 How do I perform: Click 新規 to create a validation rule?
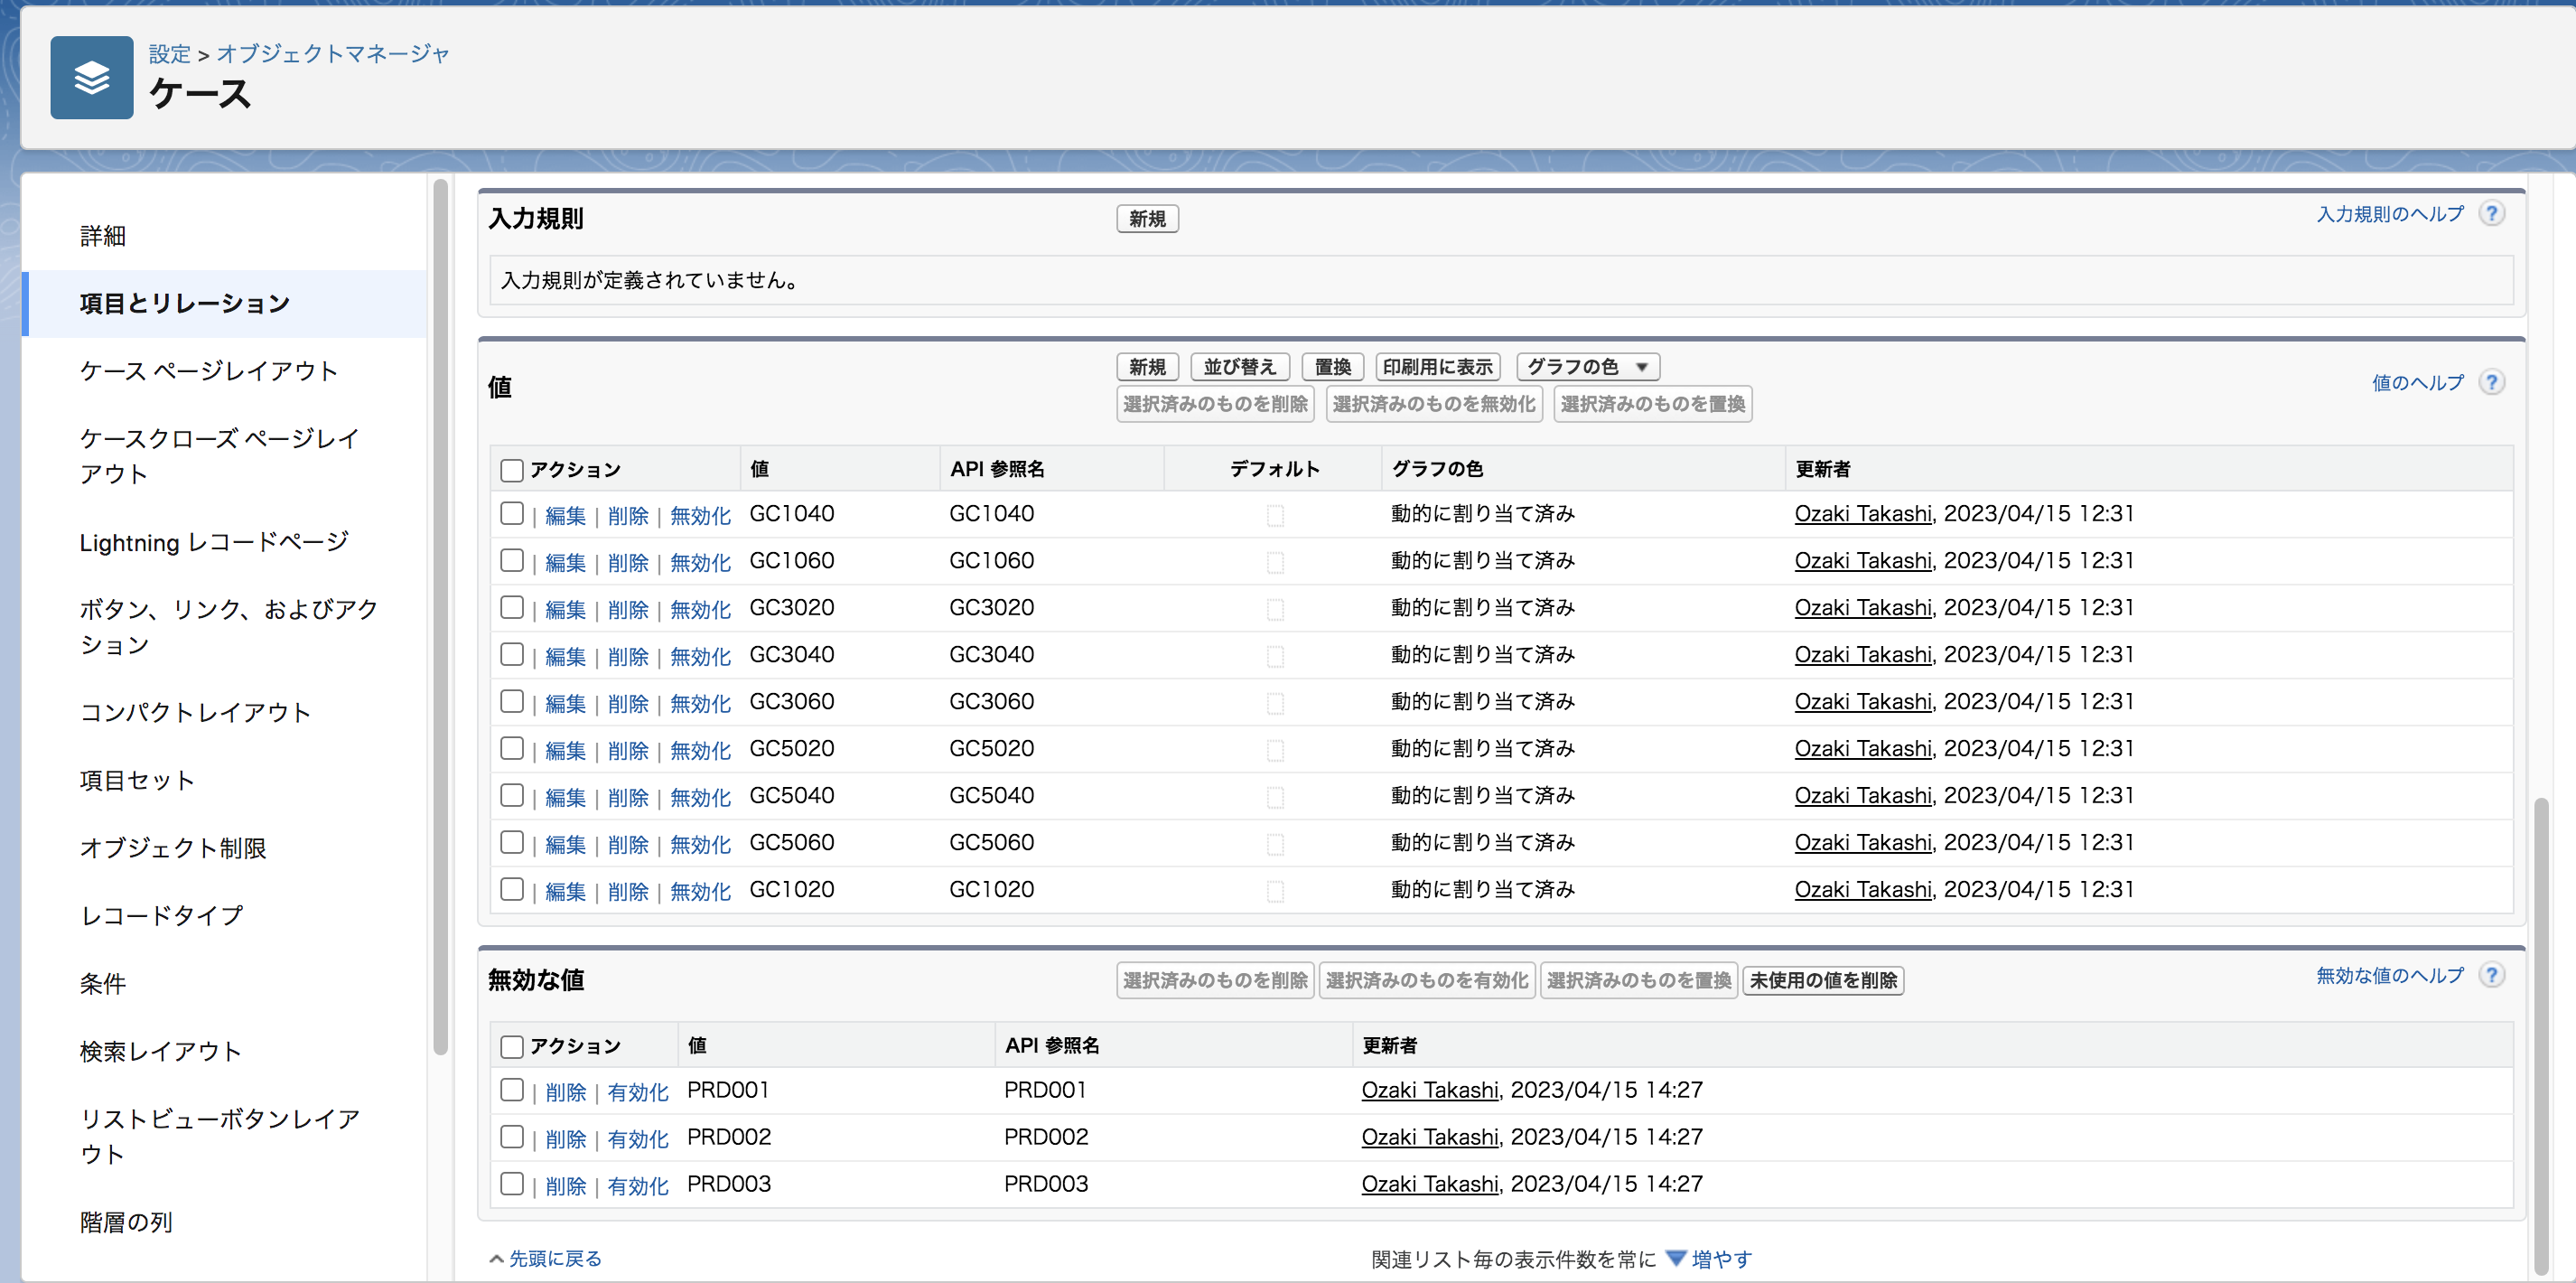pyautogui.click(x=1147, y=218)
